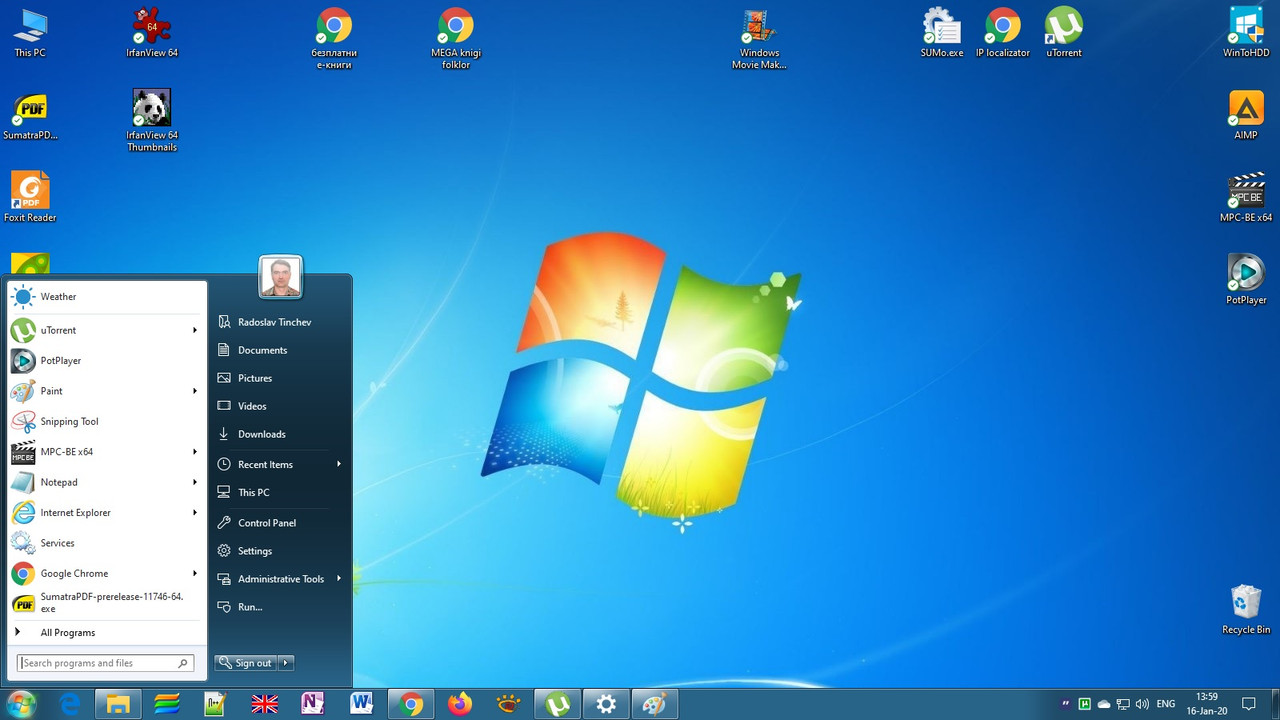The height and width of the screenshot is (720, 1280).
Task: Select Windows Movie Maker desktop icon
Action: tap(760, 38)
